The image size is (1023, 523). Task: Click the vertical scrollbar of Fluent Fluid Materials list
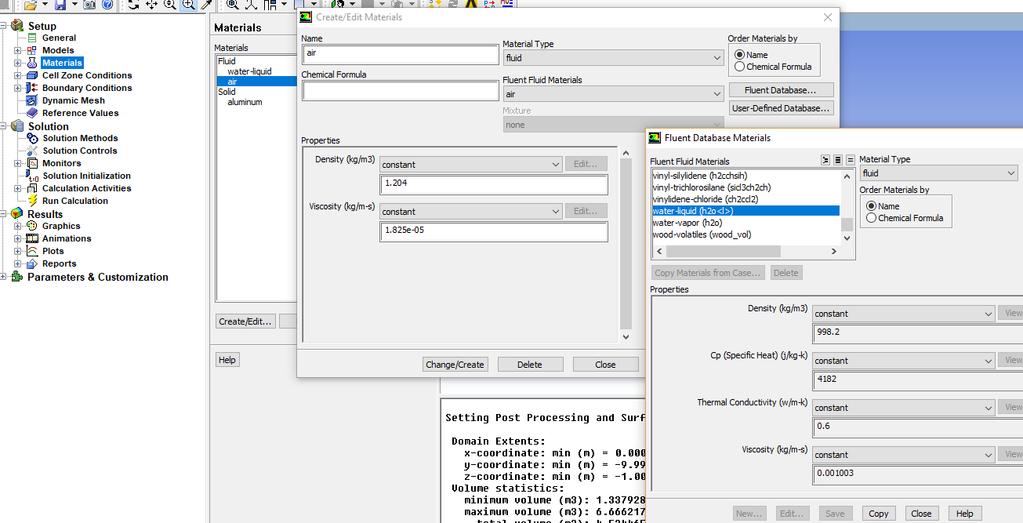tap(847, 207)
